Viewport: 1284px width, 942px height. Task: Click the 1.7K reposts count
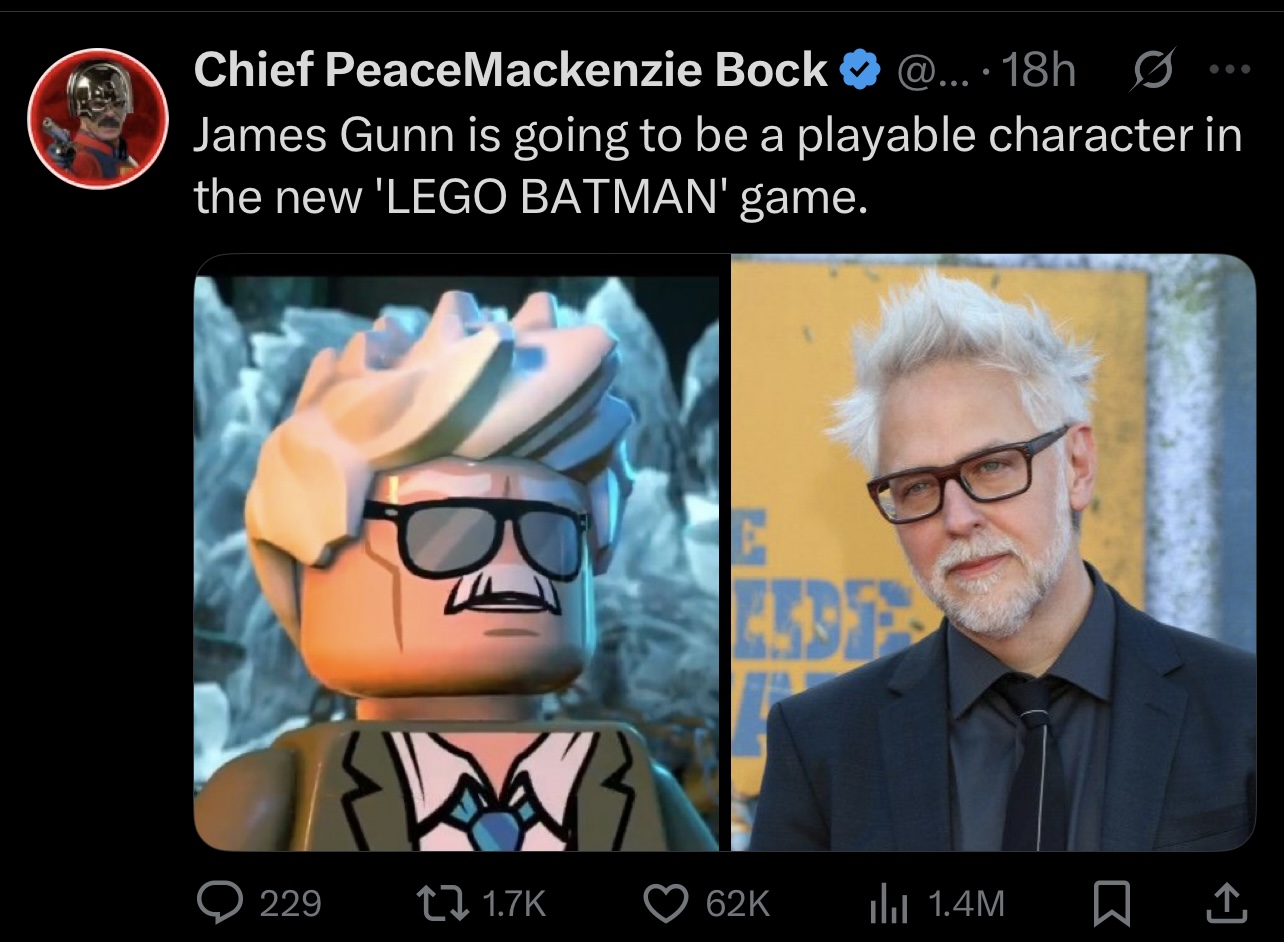point(514,904)
